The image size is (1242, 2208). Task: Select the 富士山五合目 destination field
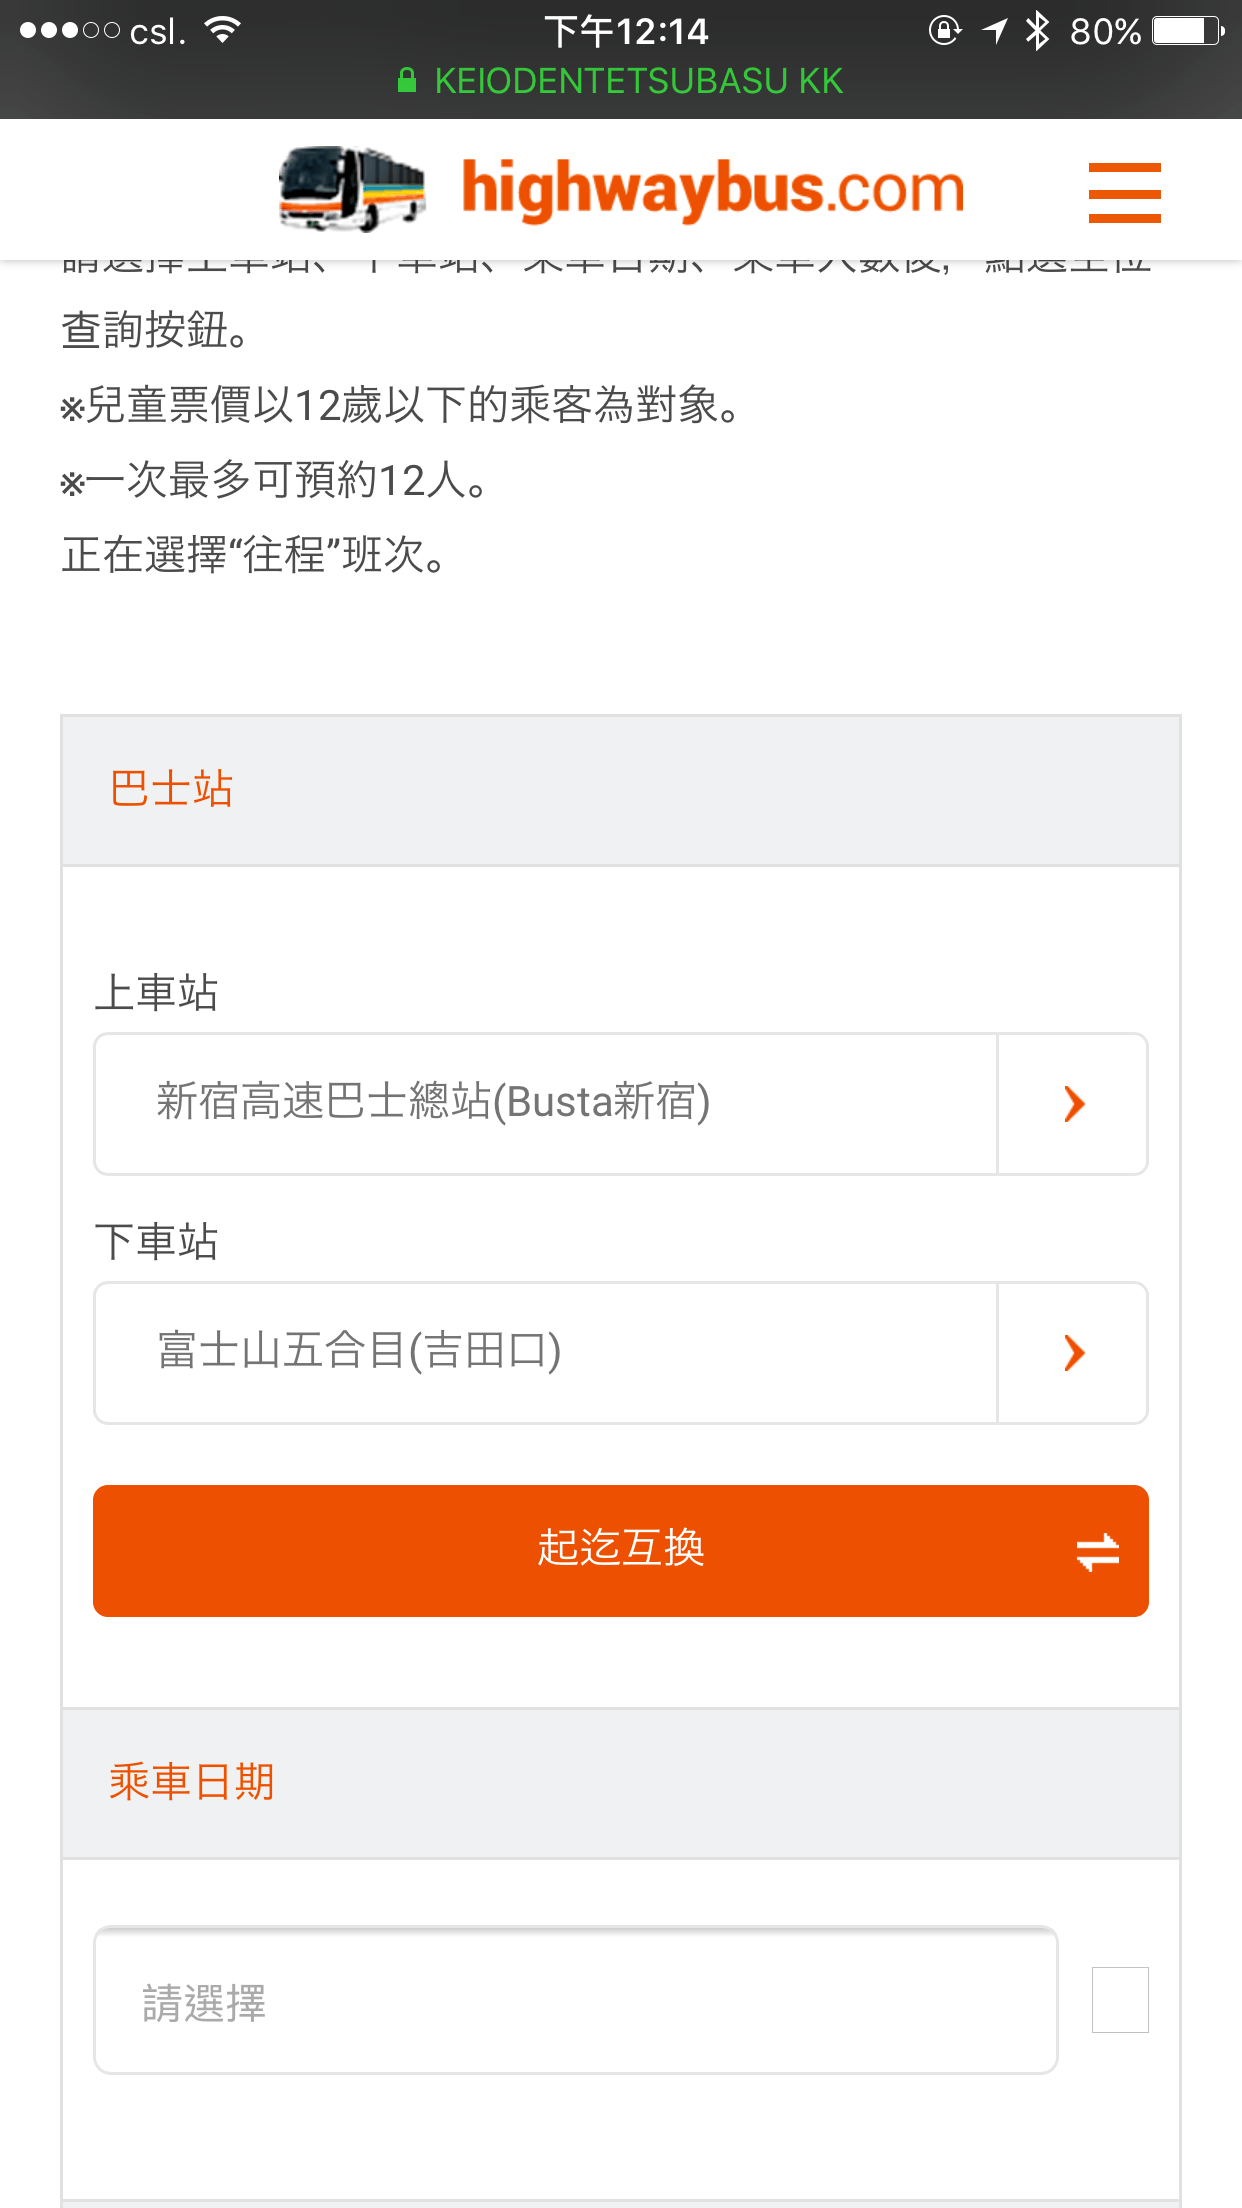545,1353
